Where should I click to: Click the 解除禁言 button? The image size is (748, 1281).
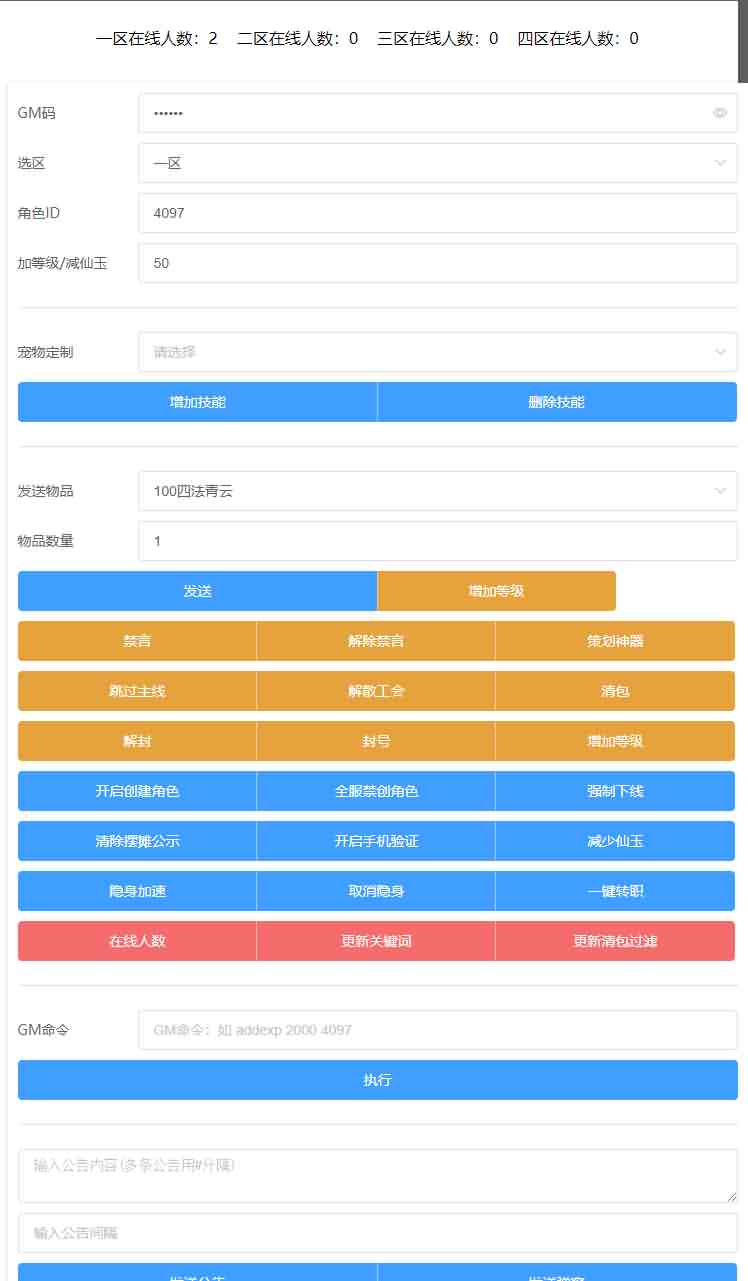tap(376, 641)
